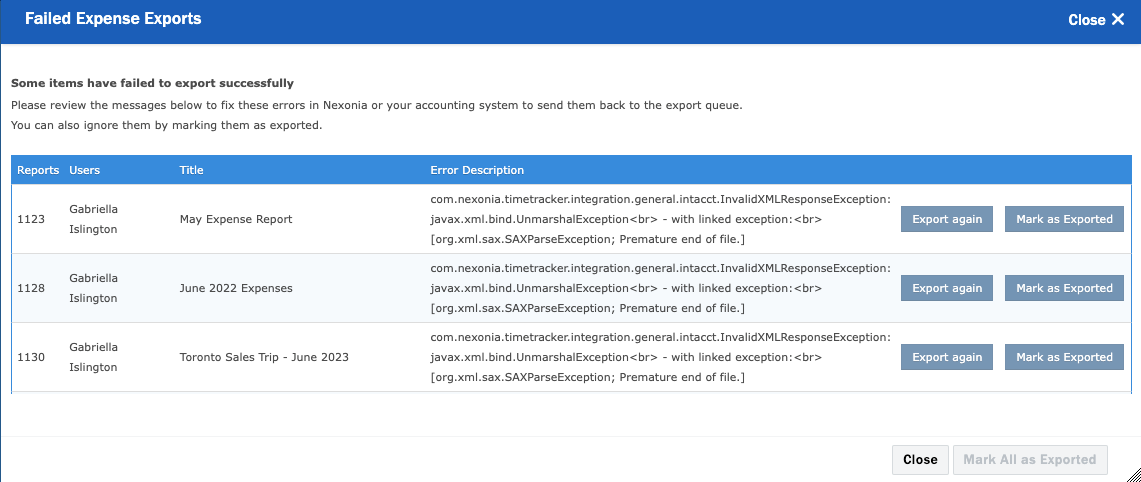1141x482 pixels.
Task: Export Toronto Sales Trip report again
Action: (947, 357)
